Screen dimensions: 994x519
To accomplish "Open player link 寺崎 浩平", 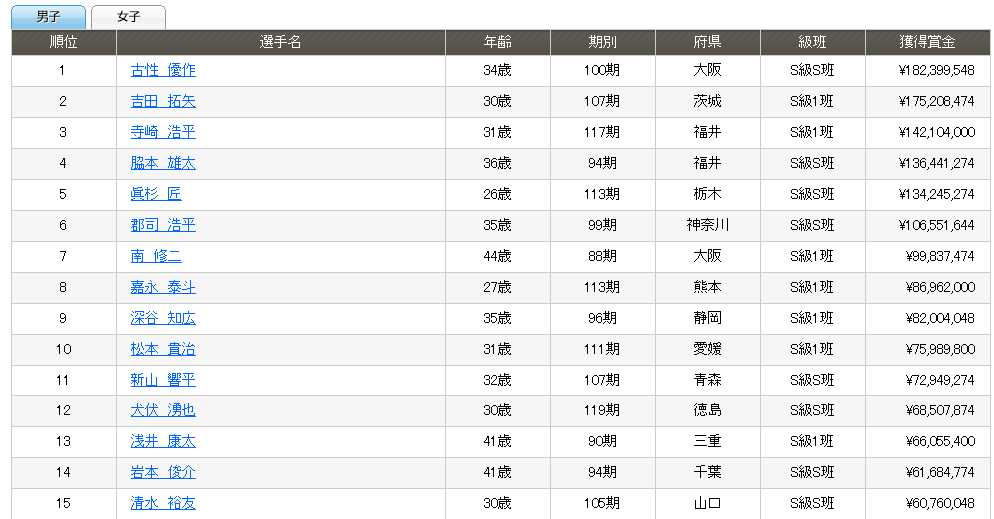I will (x=163, y=132).
